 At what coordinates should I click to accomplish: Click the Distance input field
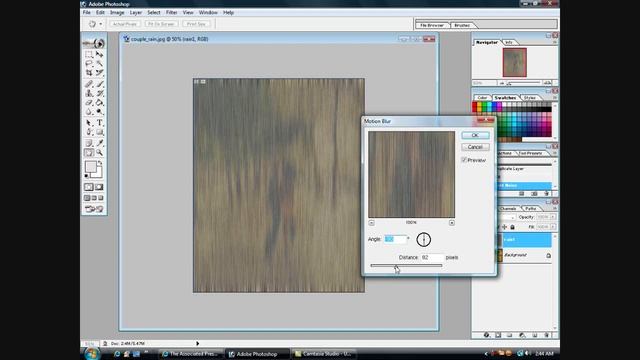pyautogui.click(x=432, y=258)
